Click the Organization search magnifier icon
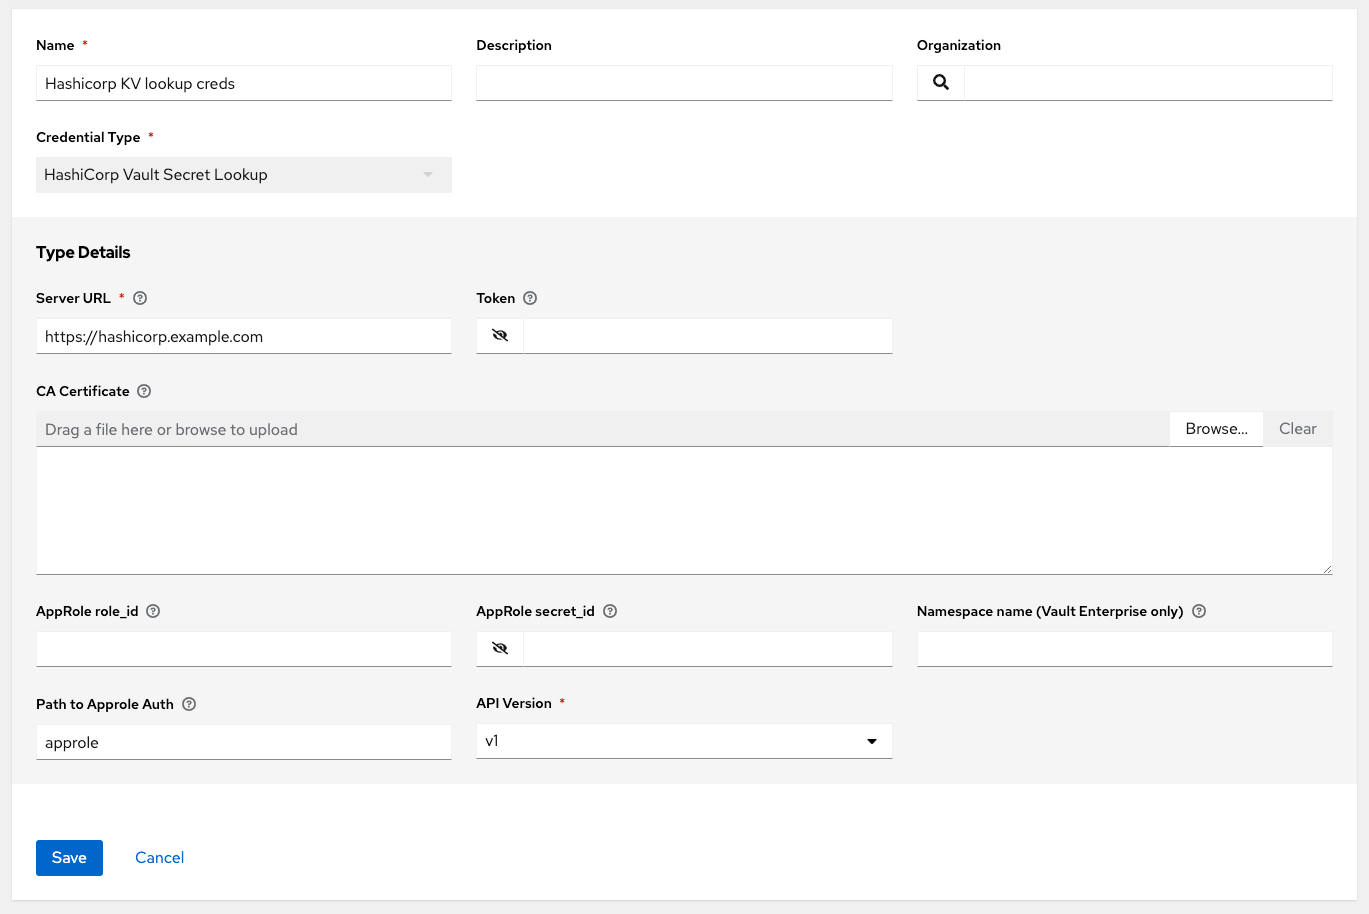The image size is (1369, 914). (x=940, y=83)
